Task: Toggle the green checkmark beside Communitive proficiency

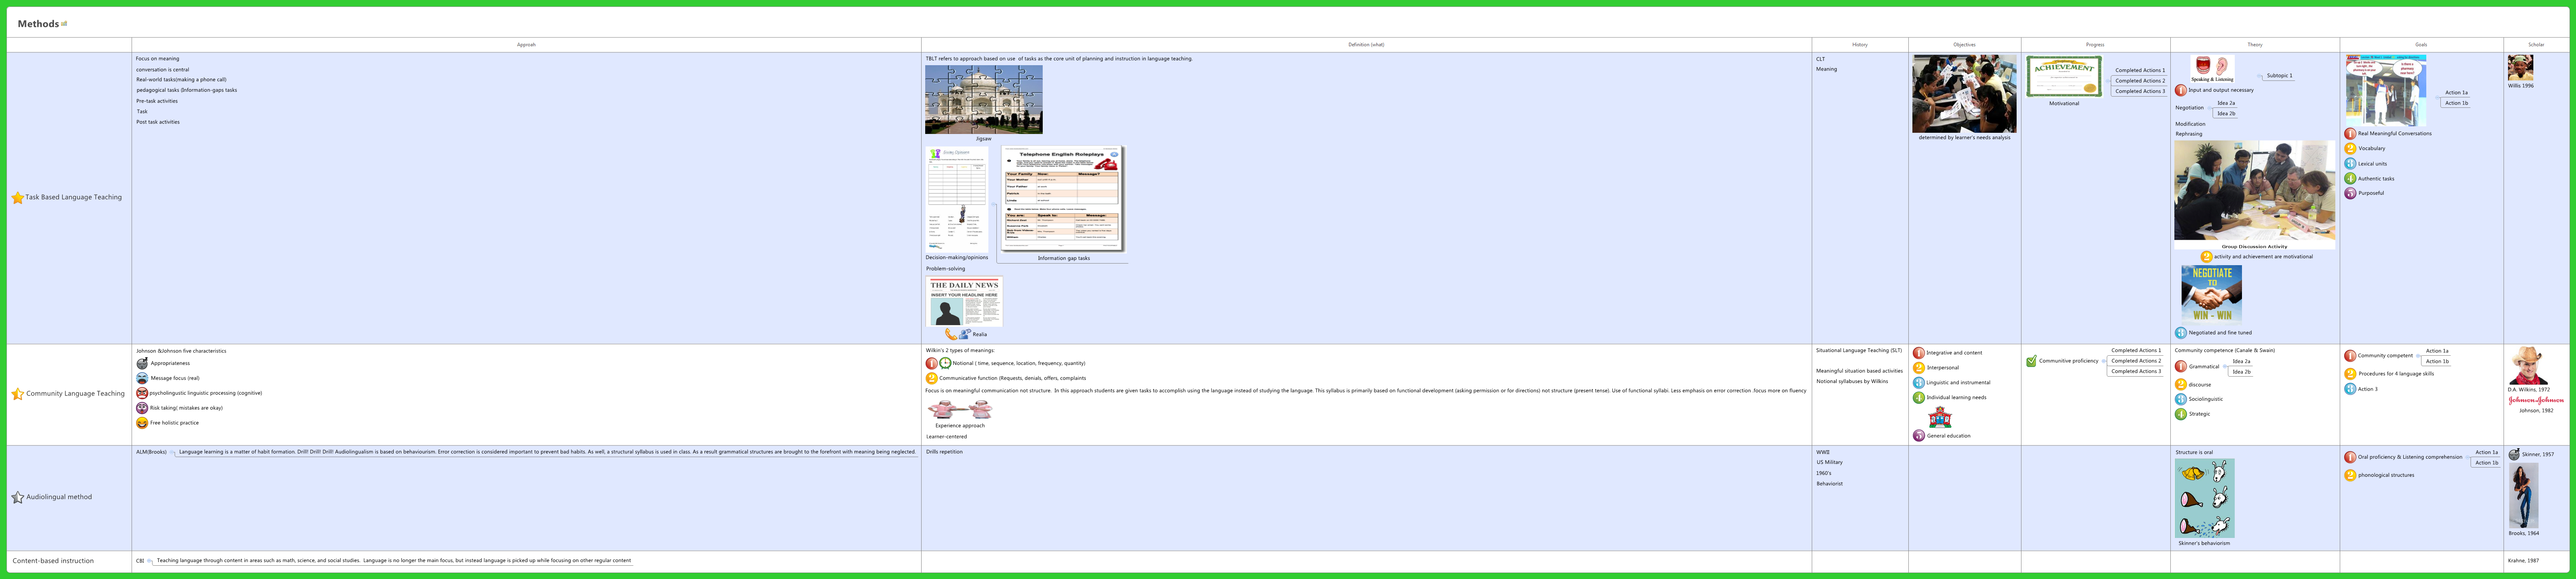Action: pos(2031,361)
